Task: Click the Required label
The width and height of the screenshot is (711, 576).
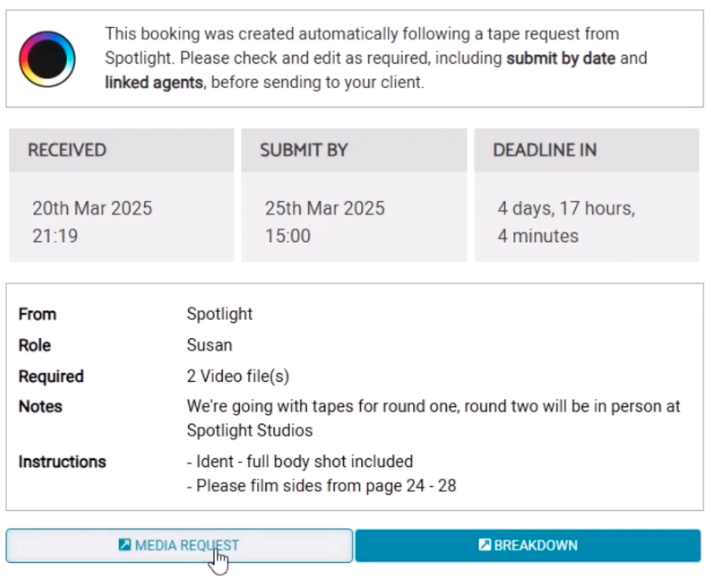Action: [51, 376]
